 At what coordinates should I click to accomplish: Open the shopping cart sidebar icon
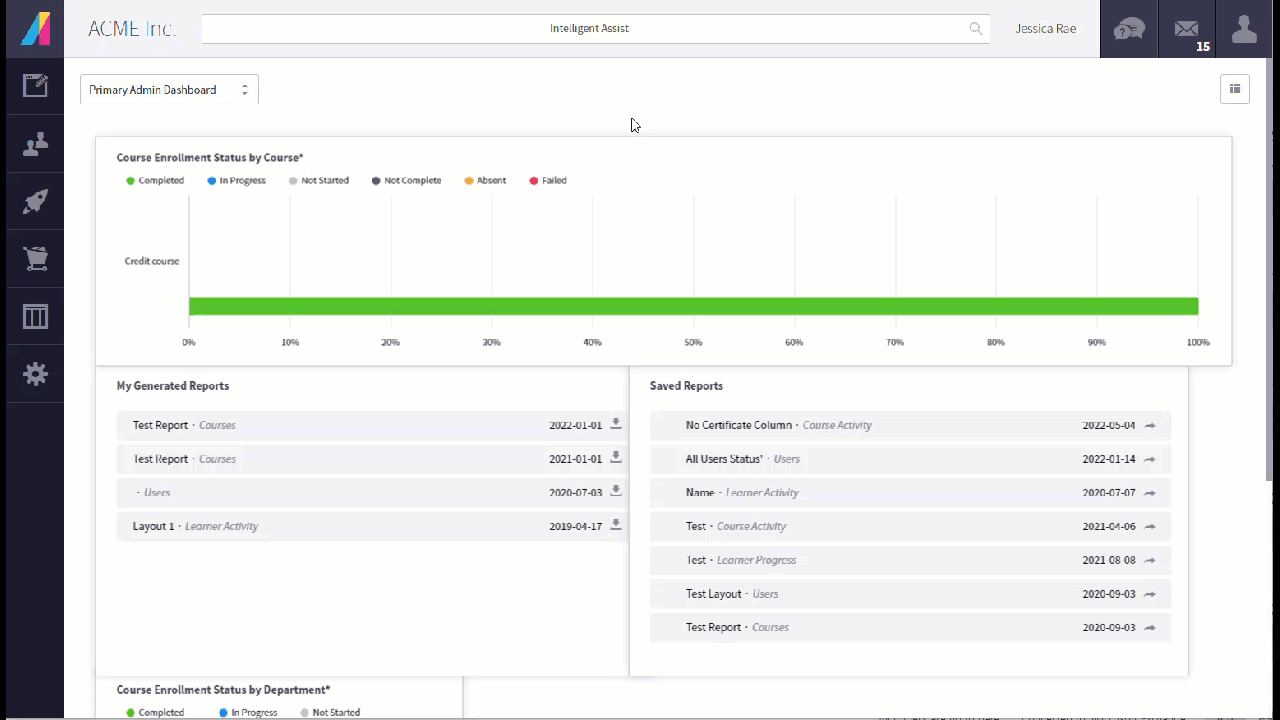coord(35,259)
